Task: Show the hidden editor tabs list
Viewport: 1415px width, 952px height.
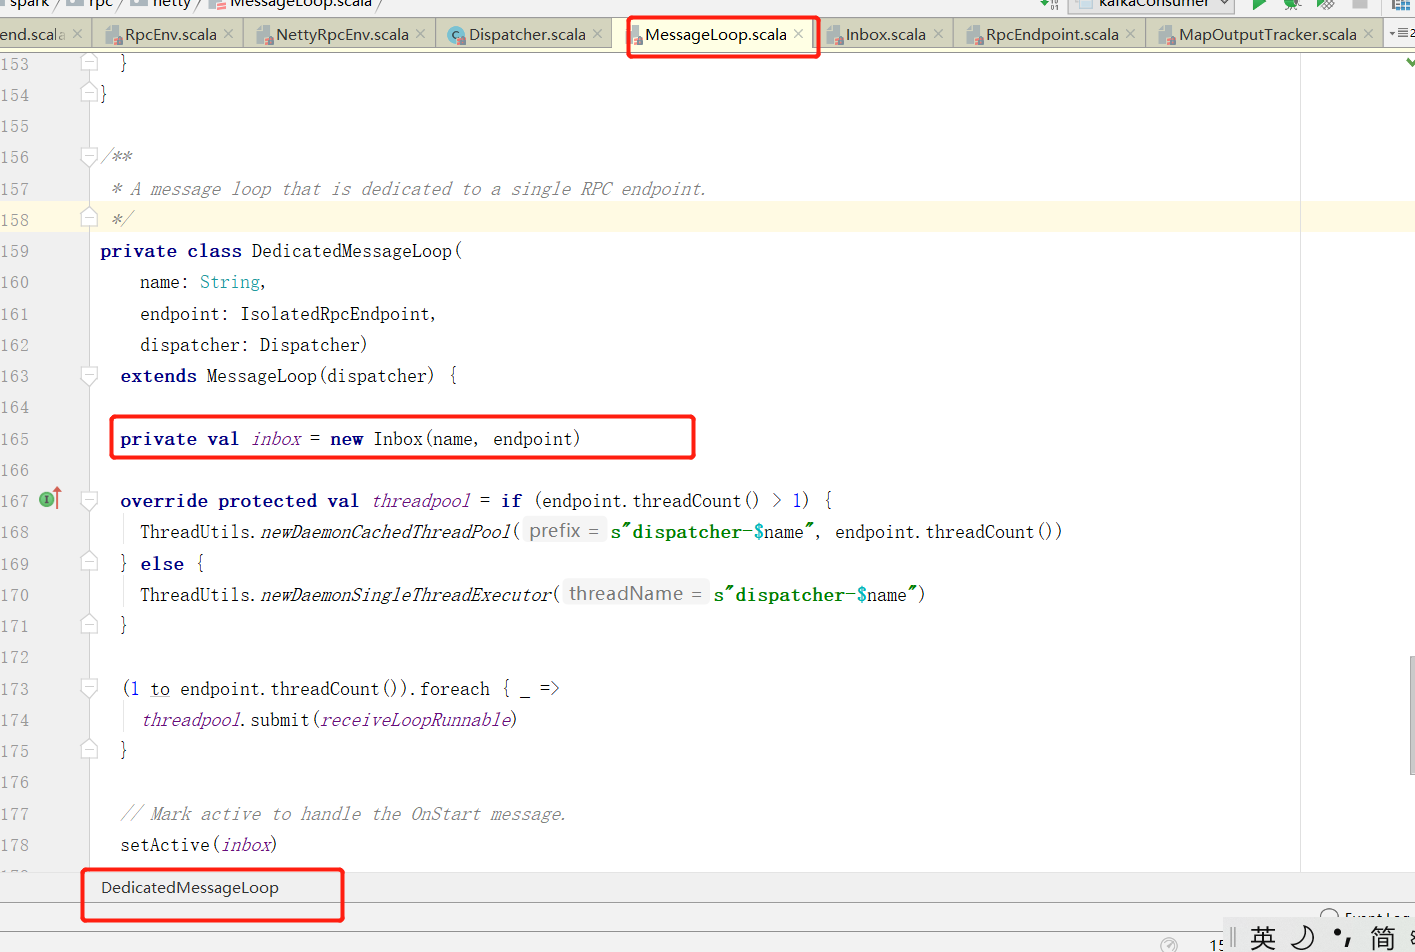Action: [x=1400, y=34]
